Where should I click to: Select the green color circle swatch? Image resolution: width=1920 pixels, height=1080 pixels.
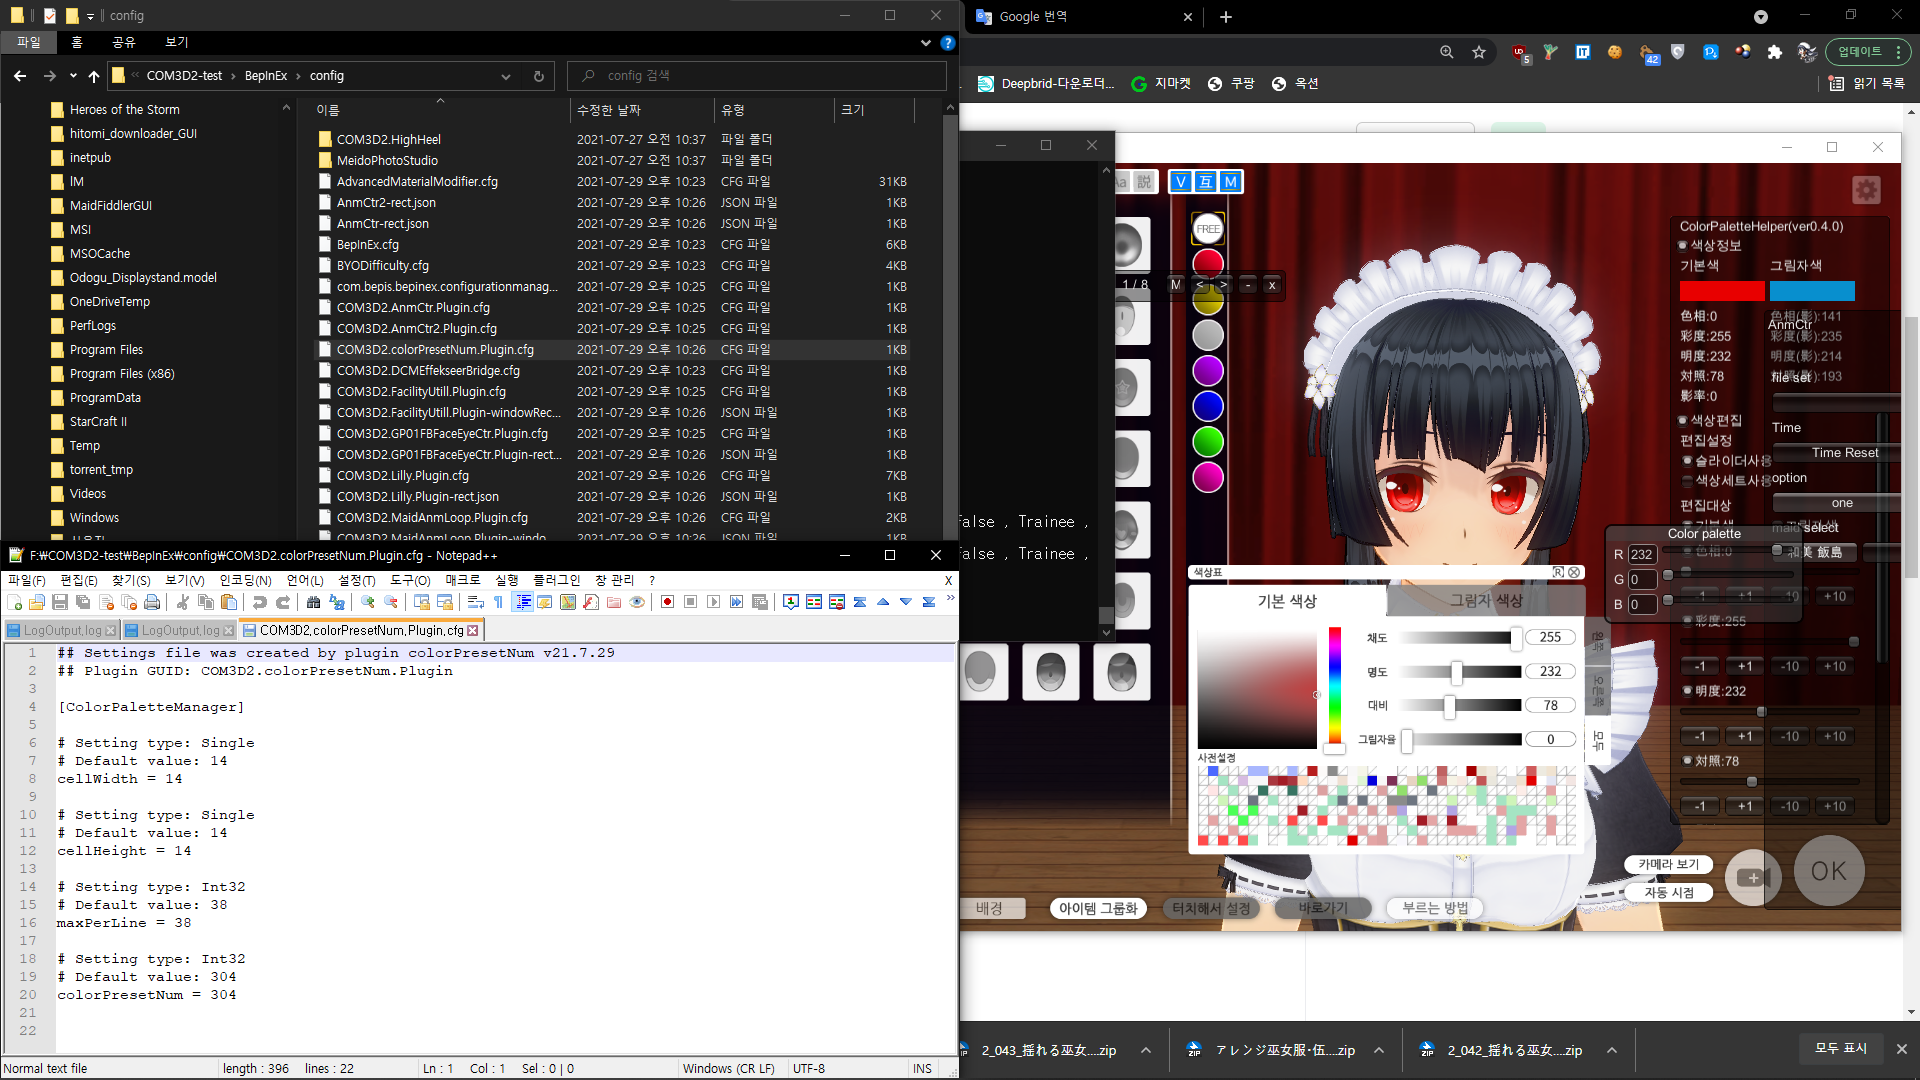coord(1208,442)
